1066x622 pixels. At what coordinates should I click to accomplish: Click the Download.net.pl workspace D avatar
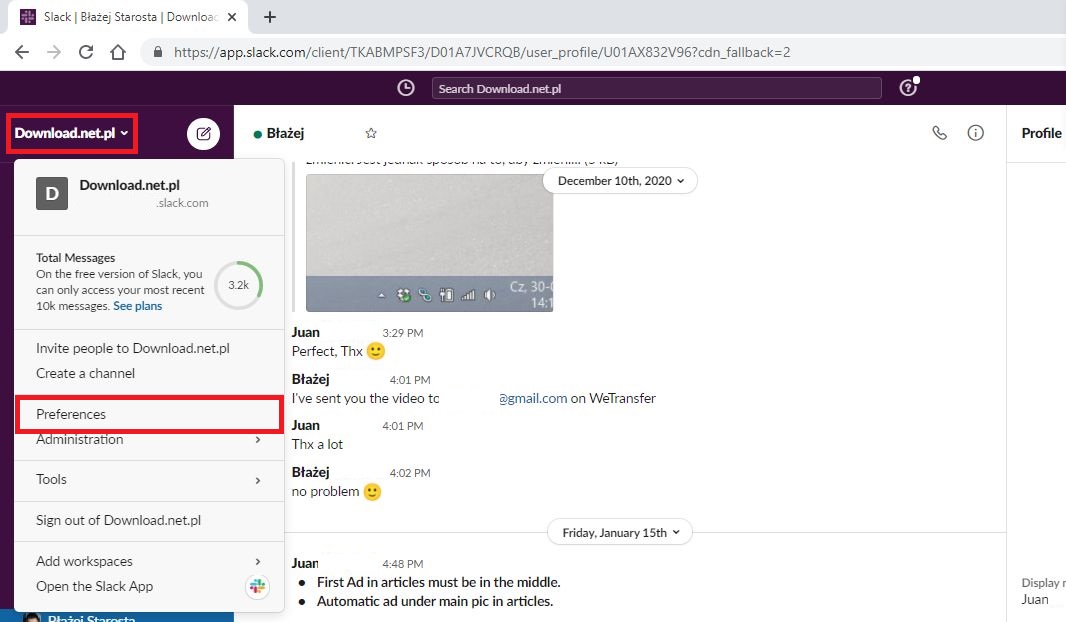coord(52,194)
